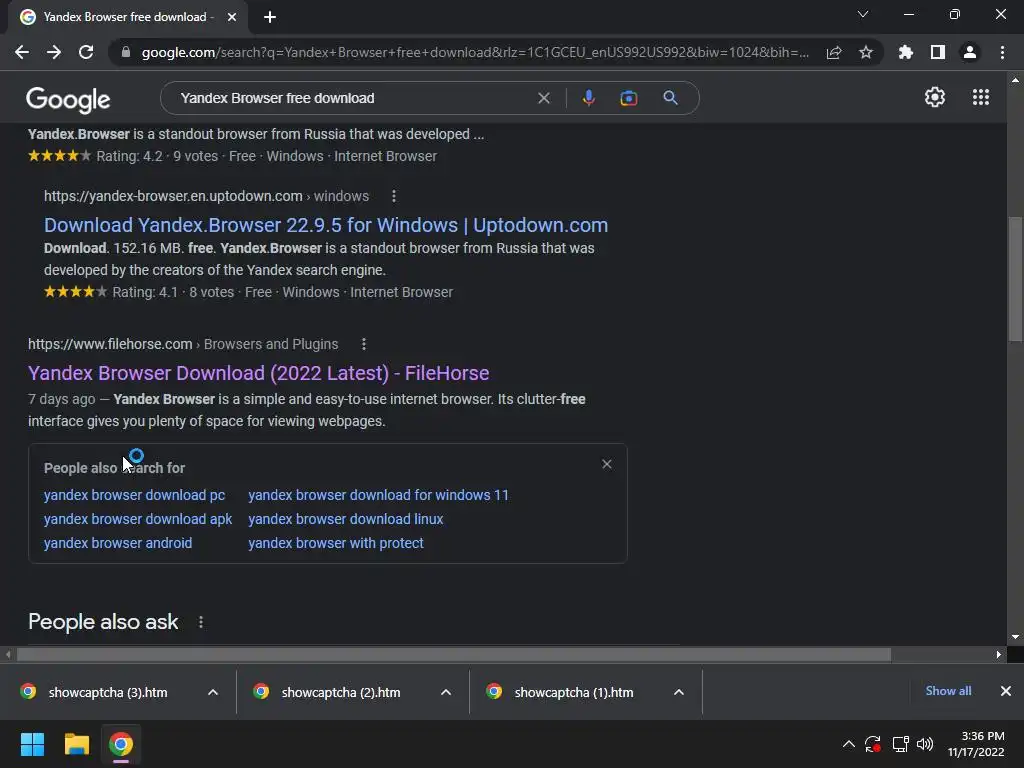The height and width of the screenshot is (768, 1024).
Task: Open the Yandex Browser Download FileHorse link
Action: click(x=259, y=373)
